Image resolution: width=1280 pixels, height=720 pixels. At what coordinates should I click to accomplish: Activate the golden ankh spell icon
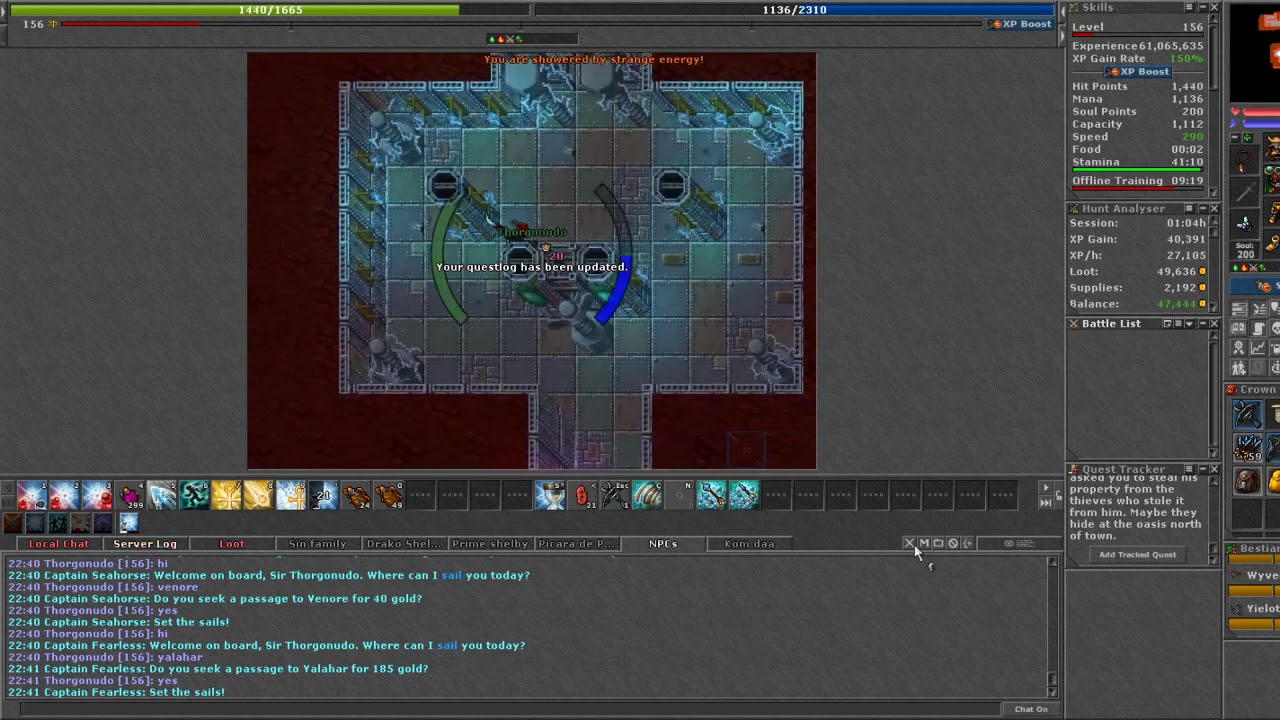226,495
